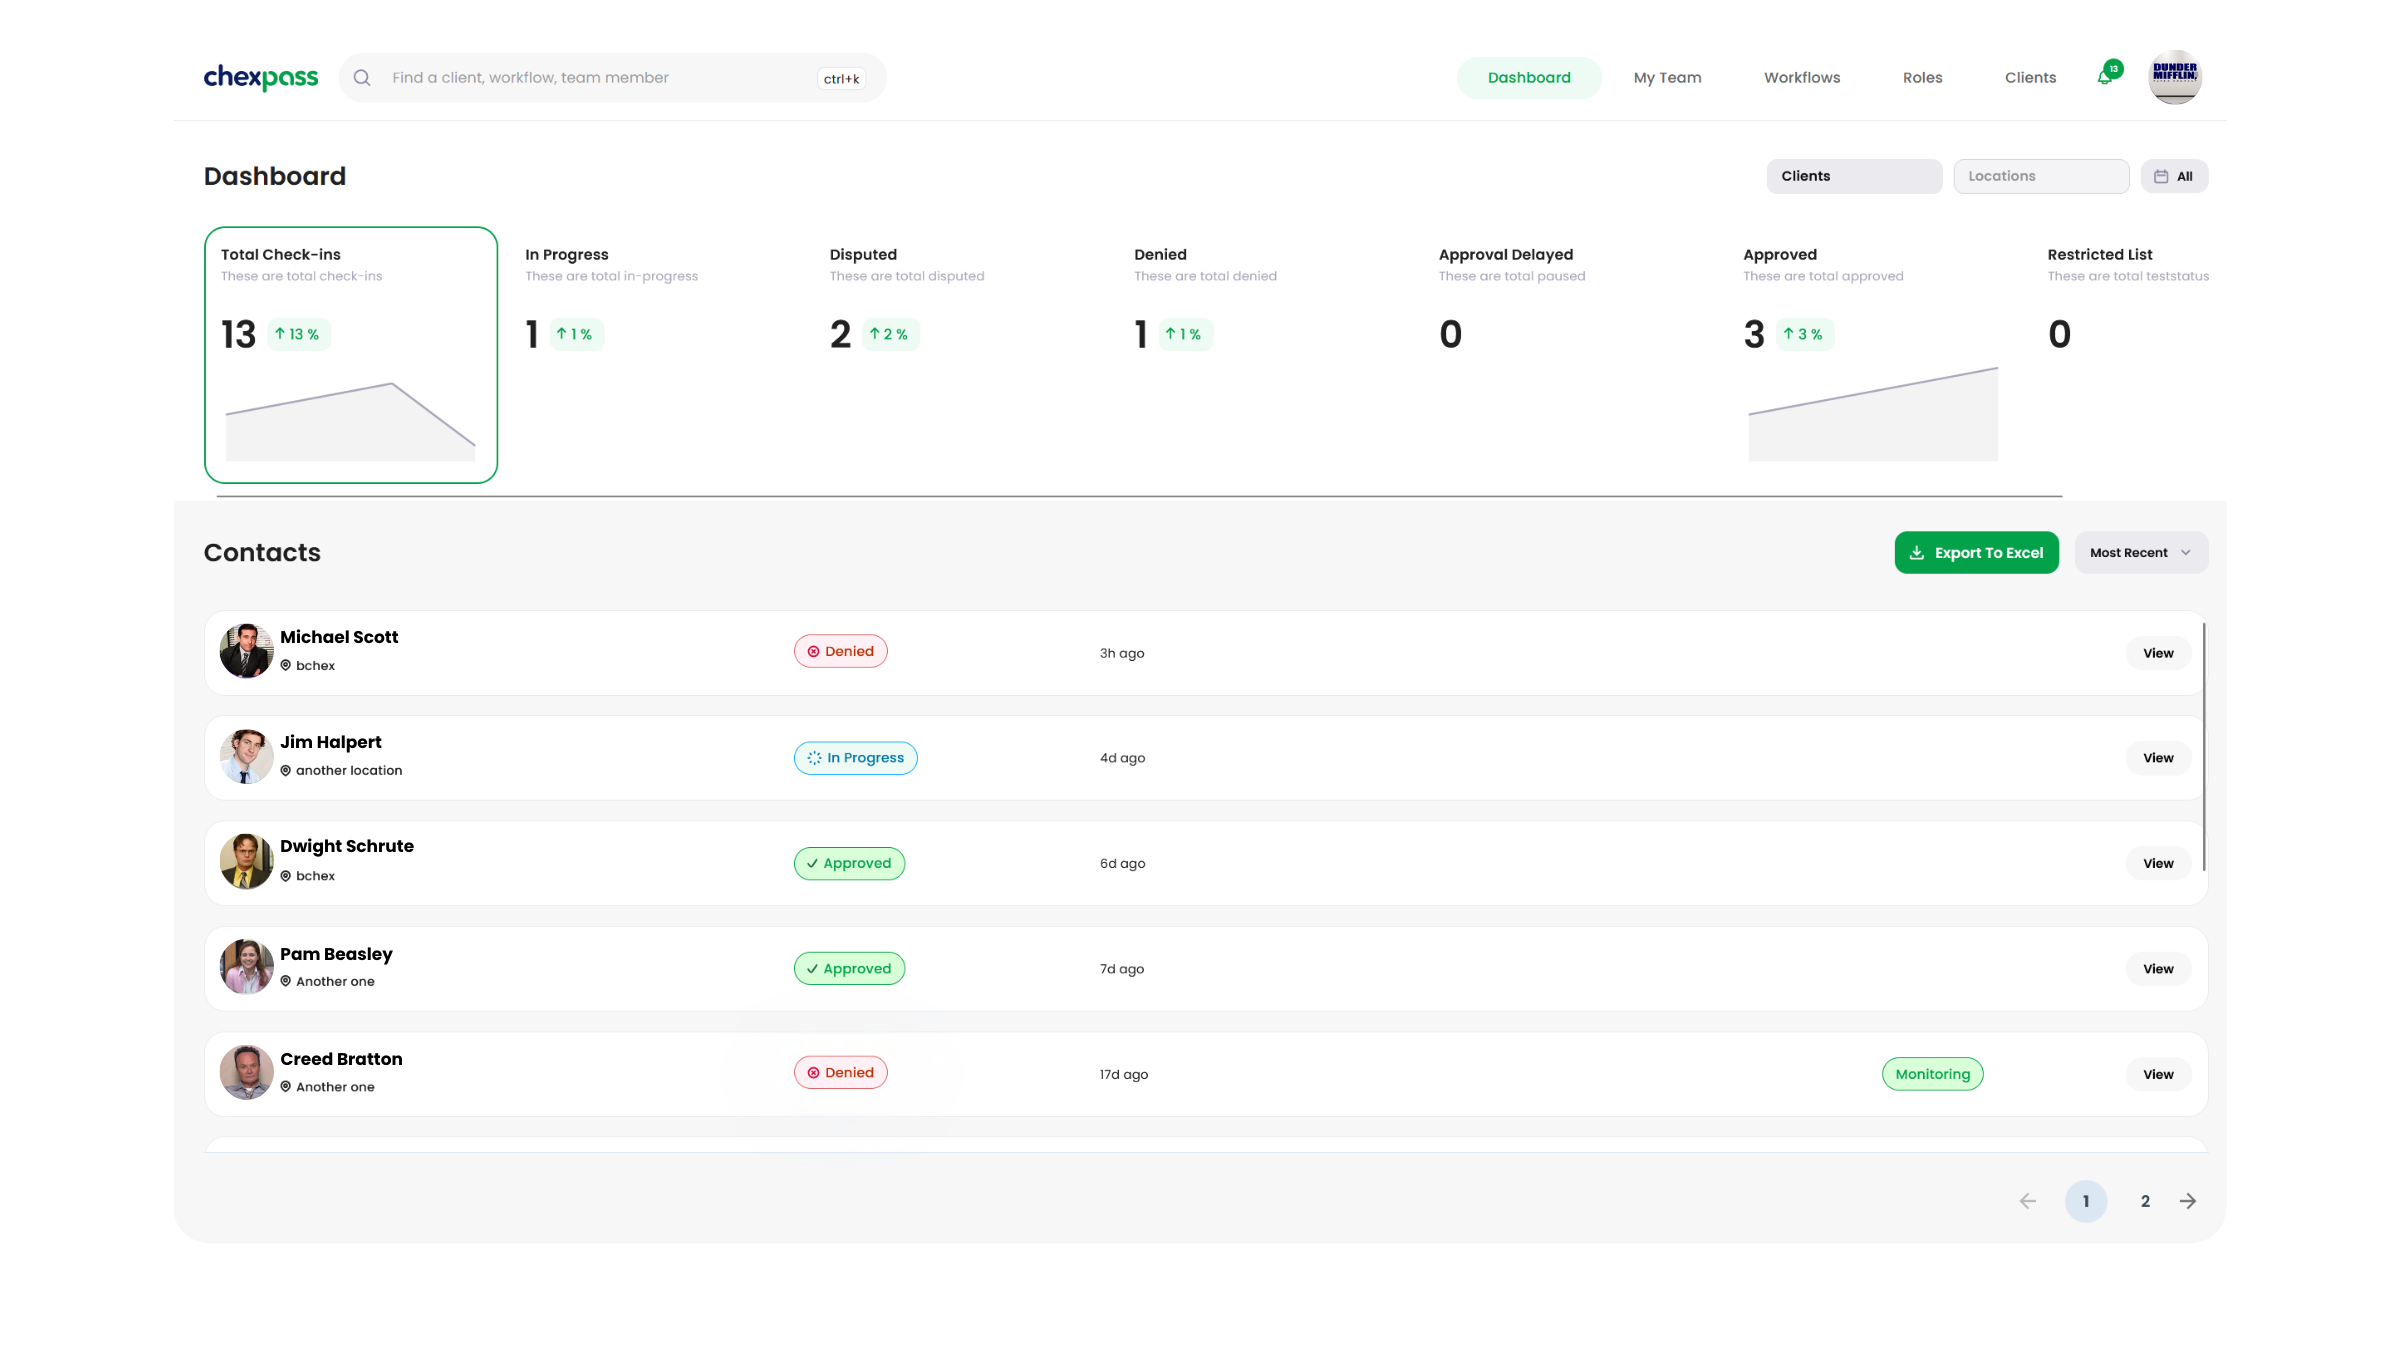Open the Most Recent sort dropdown
Image resolution: width=2400 pixels, height=1350 pixels.
[x=2140, y=553]
